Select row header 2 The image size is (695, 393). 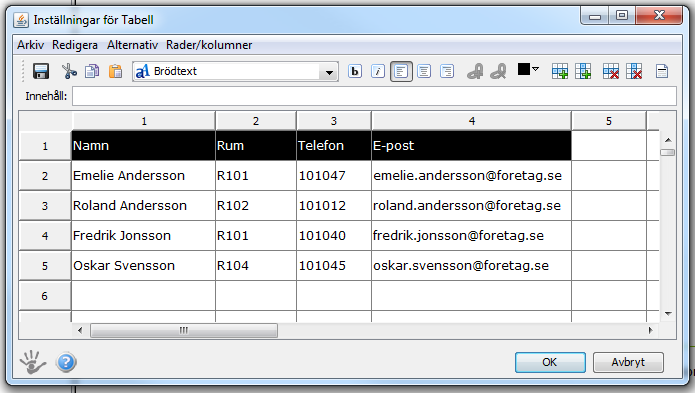coord(45,176)
